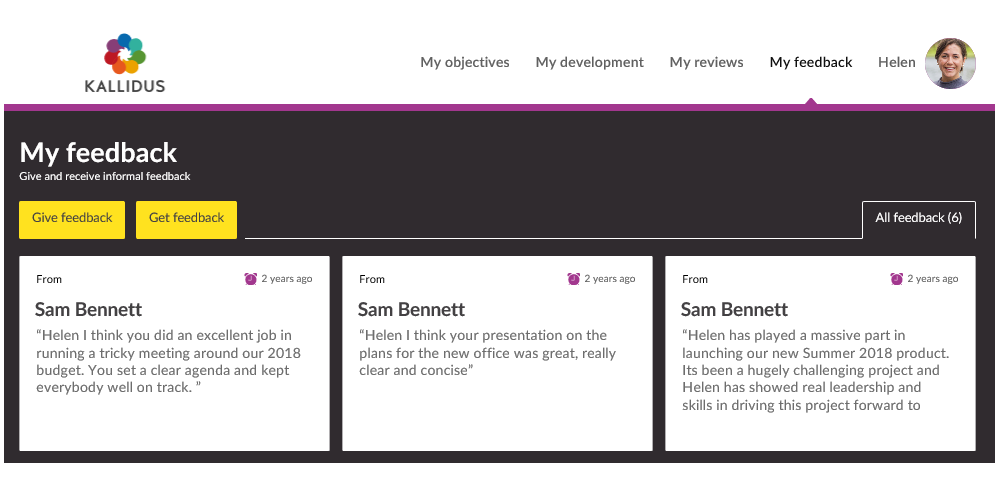Click Sam Bennett name on second card
The width and height of the screenshot is (1001, 487).
coord(412,309)
